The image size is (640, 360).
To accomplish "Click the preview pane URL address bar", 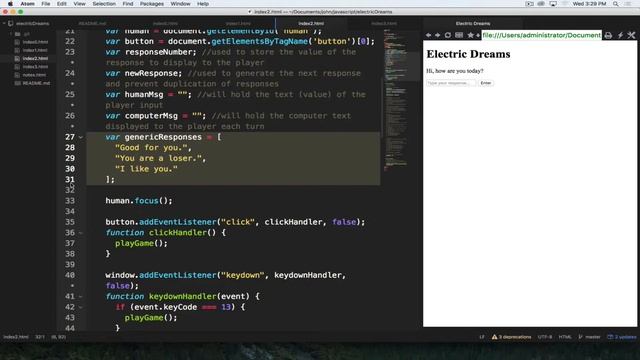I will pyautogui.click(x=541, y=36).
